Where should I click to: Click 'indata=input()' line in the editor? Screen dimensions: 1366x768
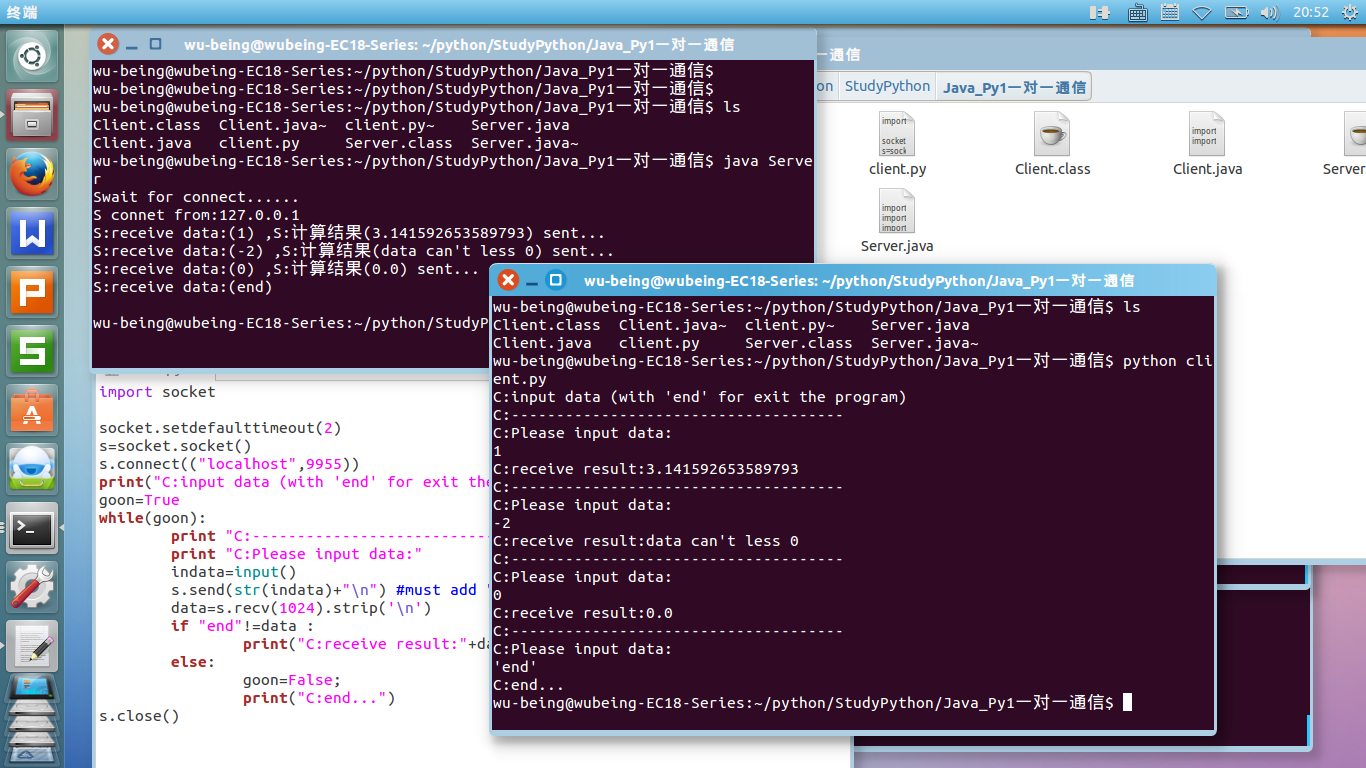(x=234, y=572)
